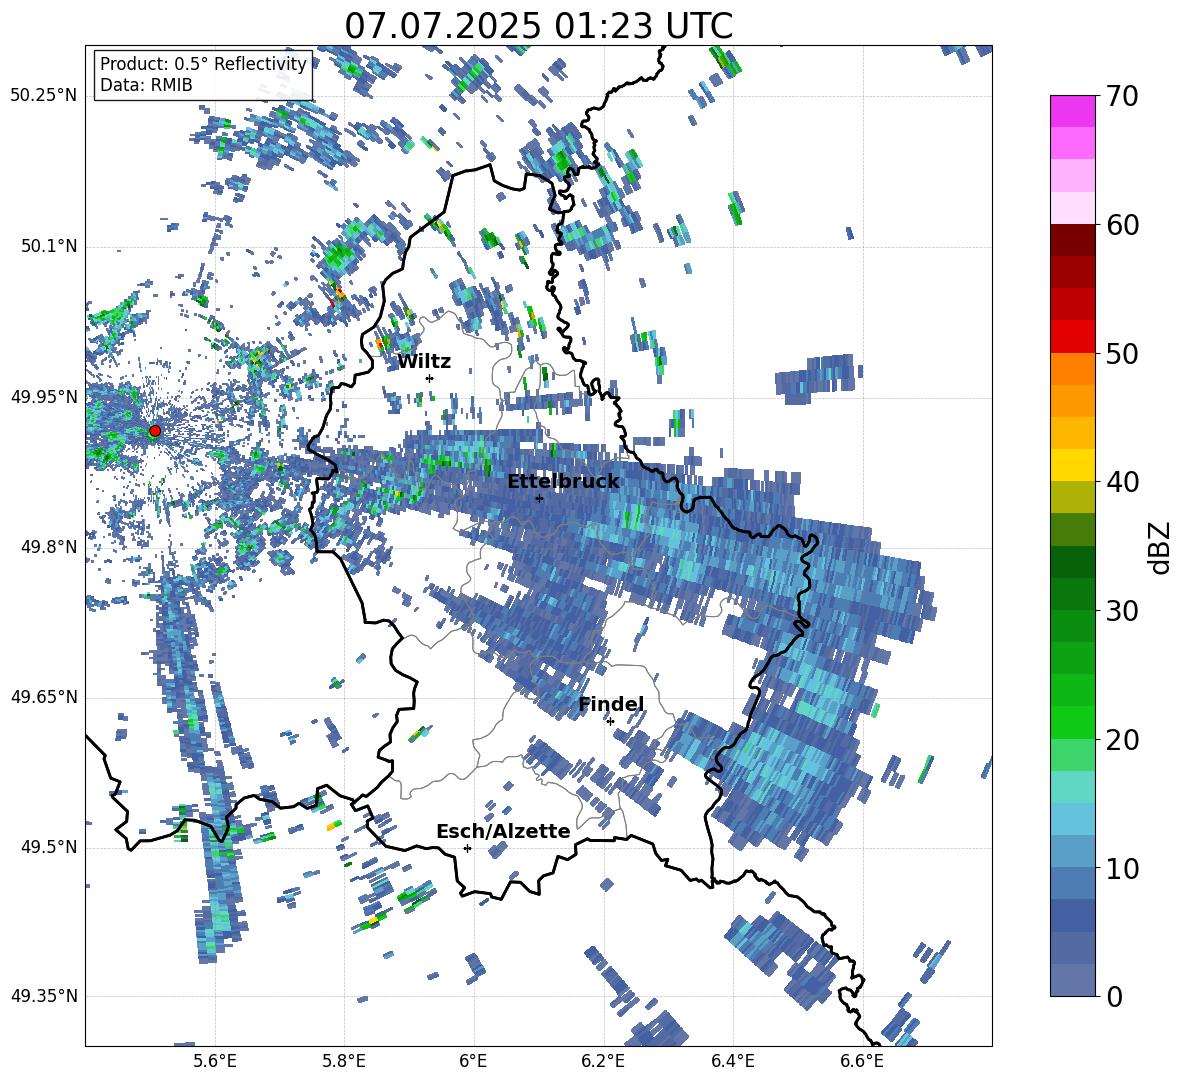Click the 5.6°E longitude label

click(x=215, y=1061)
